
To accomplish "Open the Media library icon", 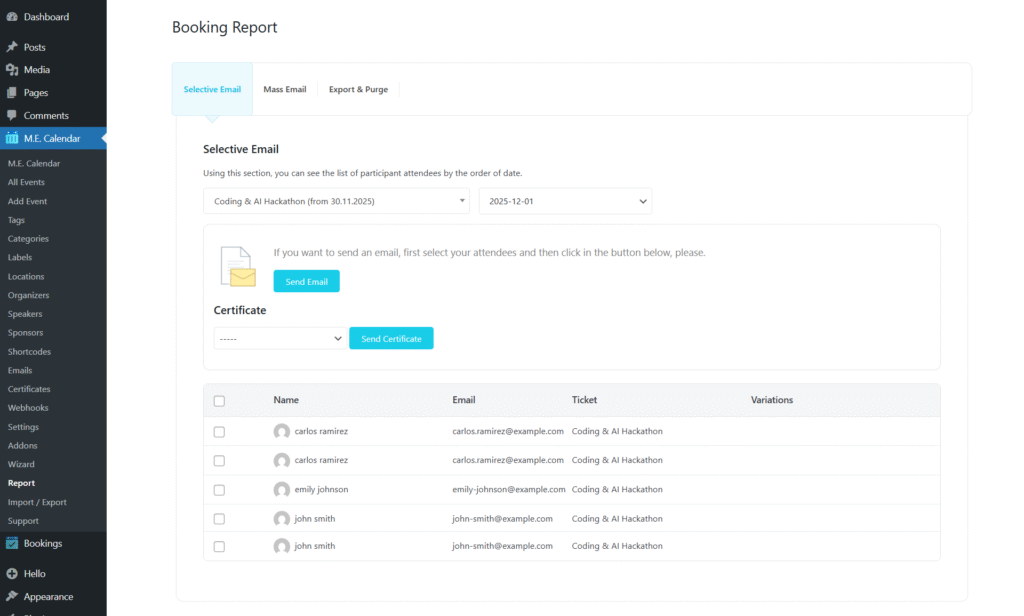I will pos(14,69).
